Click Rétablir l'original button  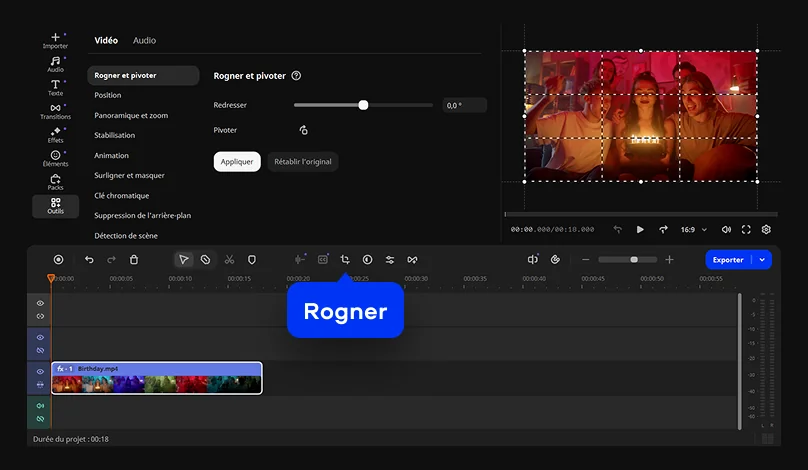pyautogui.click(x=302, y=161)
